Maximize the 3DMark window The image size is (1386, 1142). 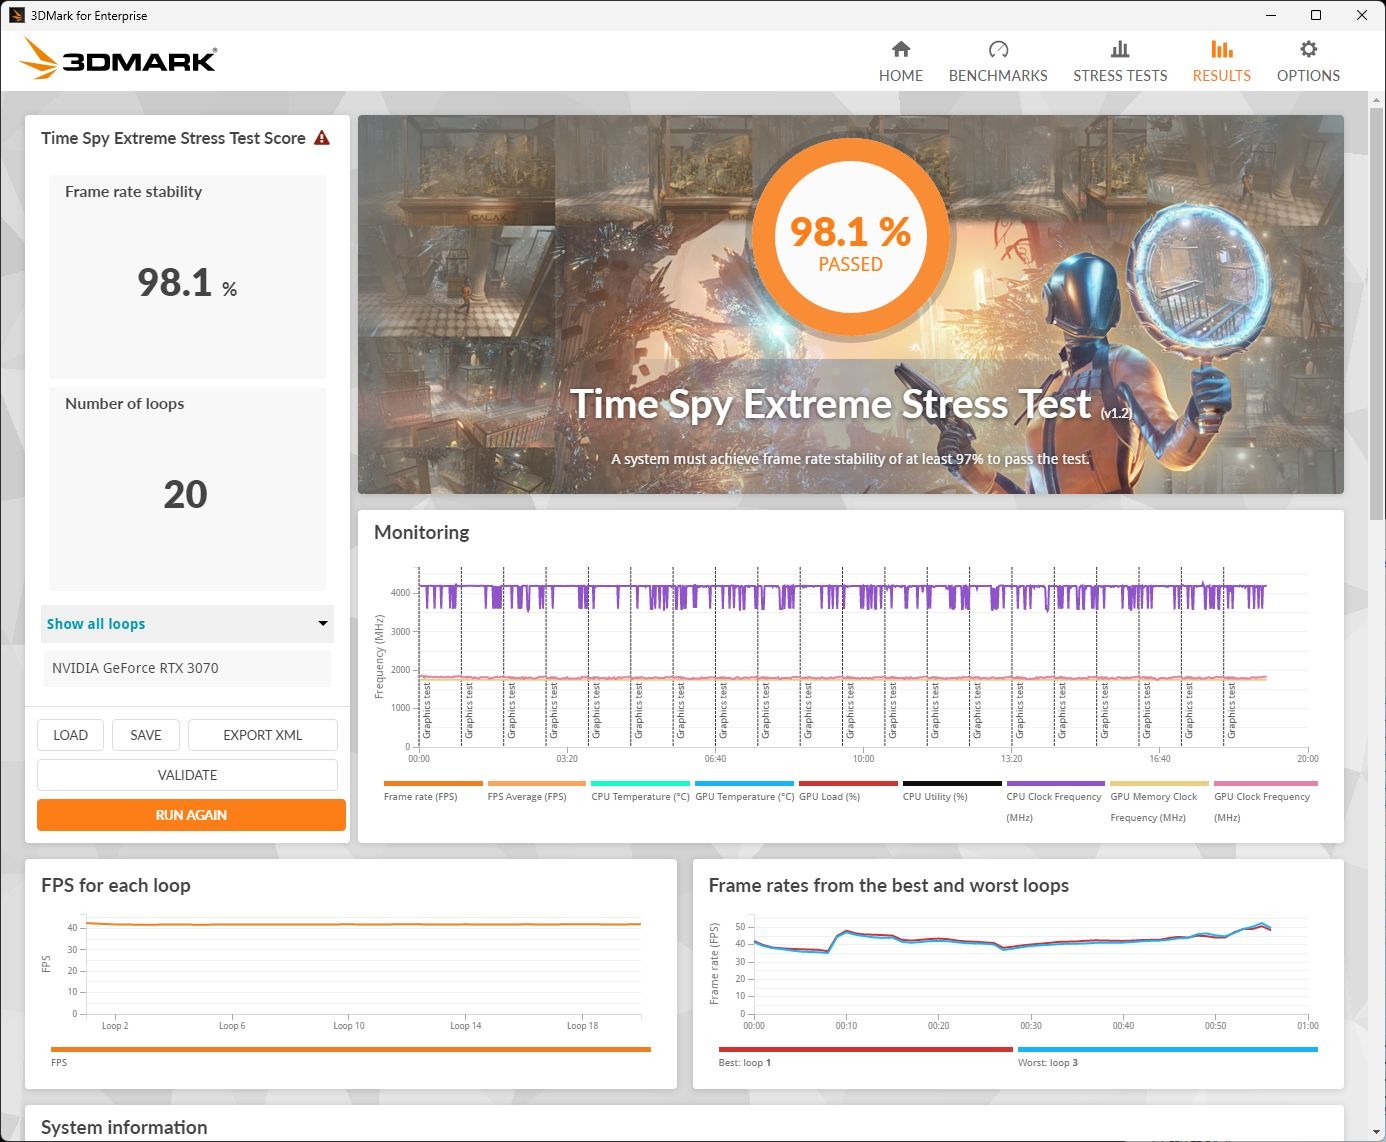[x=1316, y=15]
